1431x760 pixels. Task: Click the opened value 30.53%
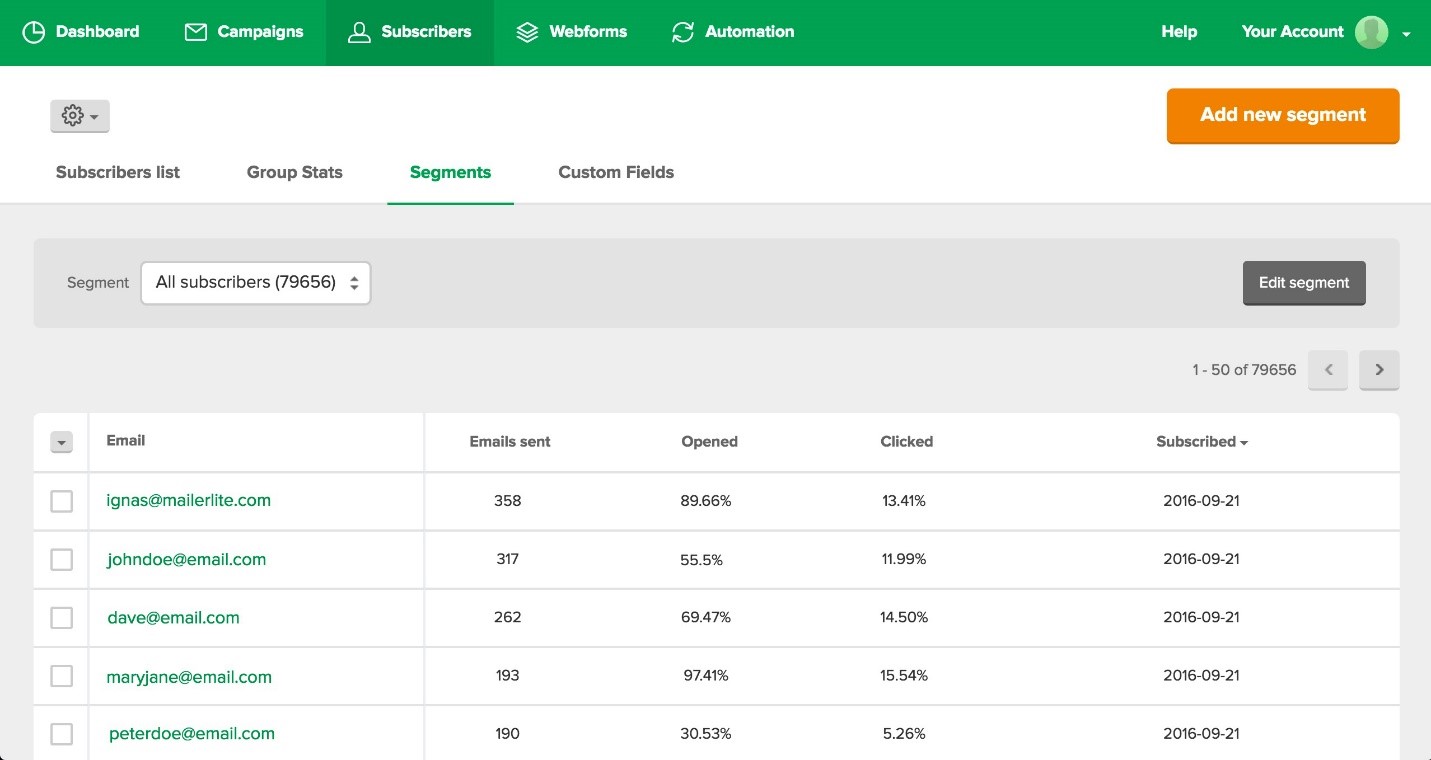pyautogui.click(x=706, y=733)
